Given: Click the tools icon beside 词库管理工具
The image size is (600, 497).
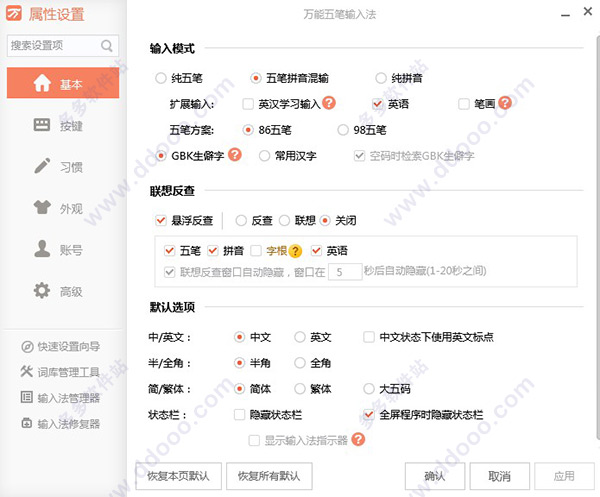Looking at the screenshot, I should pos(27,371).
